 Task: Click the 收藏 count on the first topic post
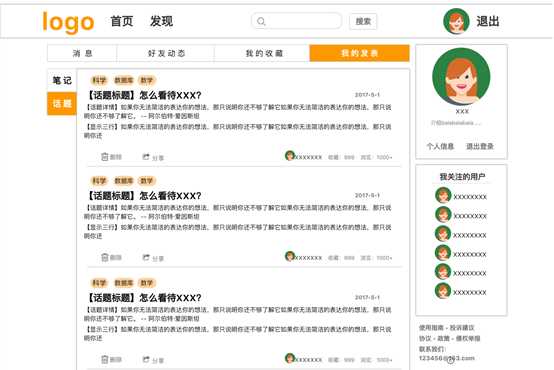(x=341, y=157)
